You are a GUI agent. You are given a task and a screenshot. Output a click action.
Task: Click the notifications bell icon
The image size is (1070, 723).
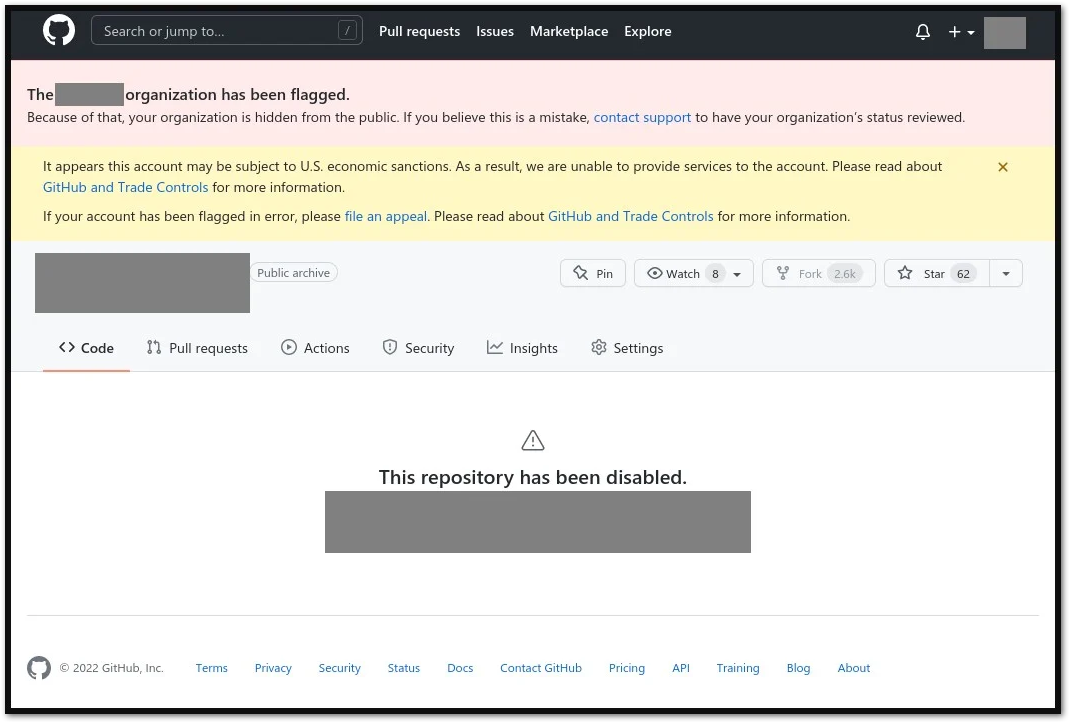tap(923, 32)
